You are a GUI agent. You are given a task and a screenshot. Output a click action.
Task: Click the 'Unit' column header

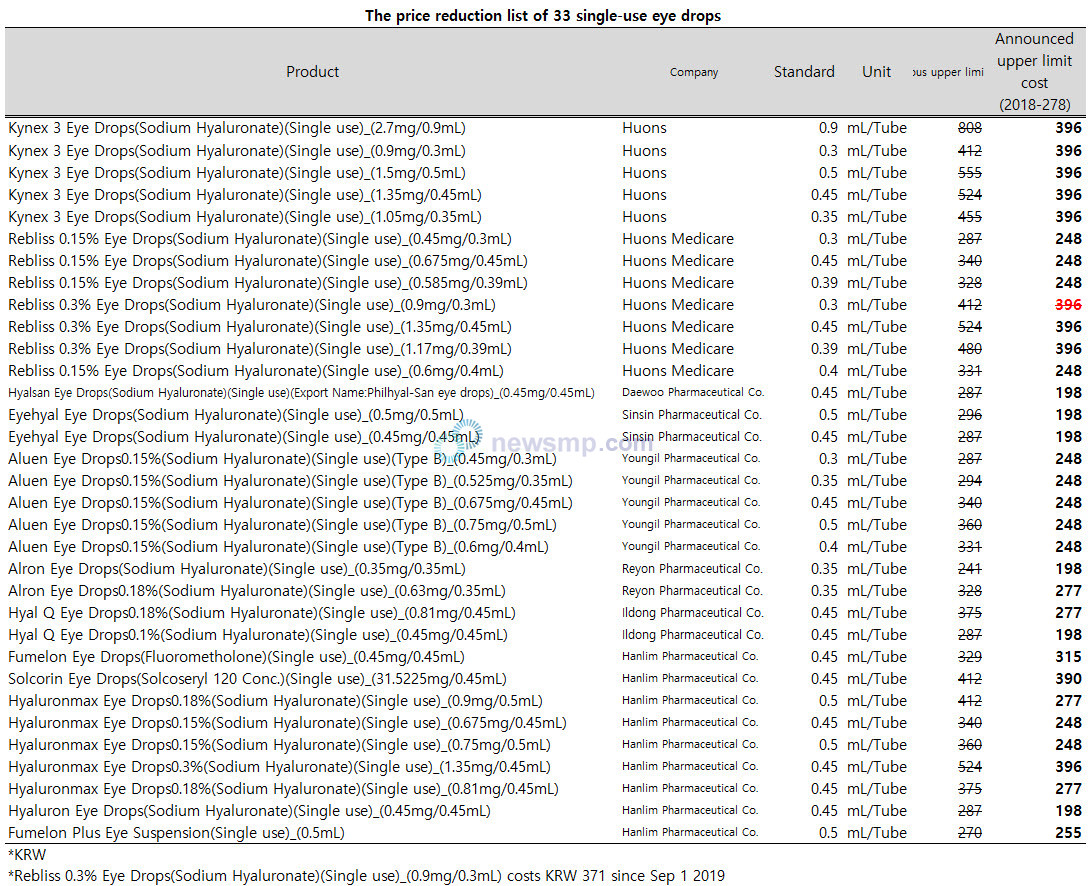pos(876,72)
